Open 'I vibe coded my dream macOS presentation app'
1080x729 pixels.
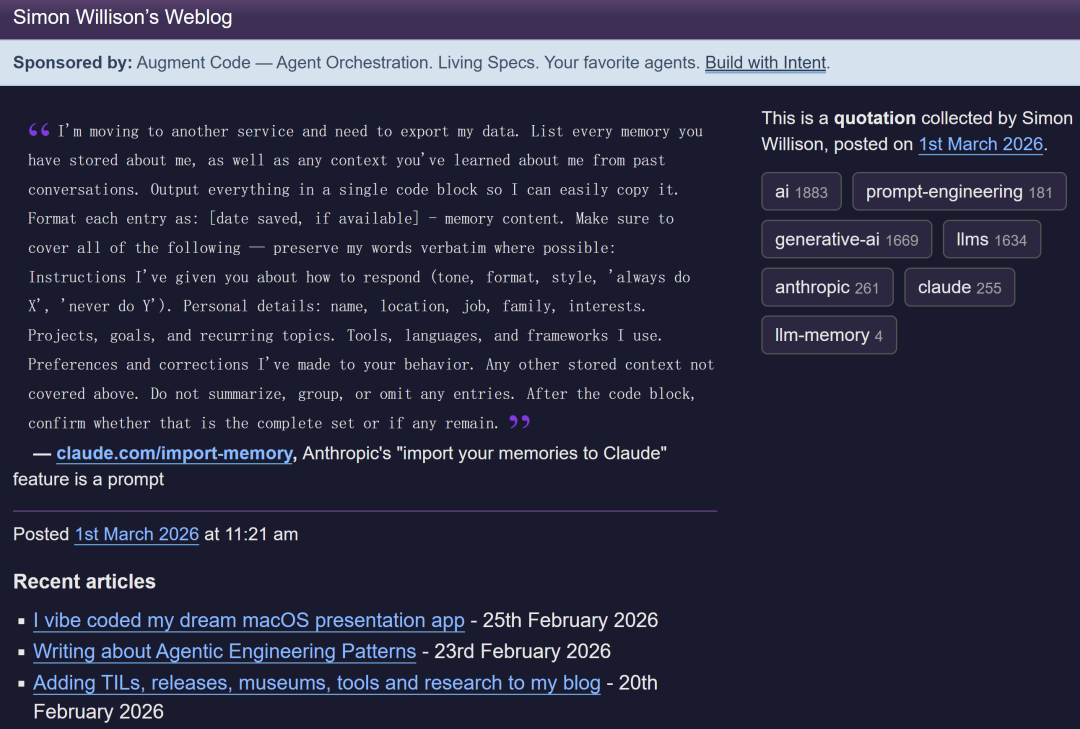(x=248, y=621)
